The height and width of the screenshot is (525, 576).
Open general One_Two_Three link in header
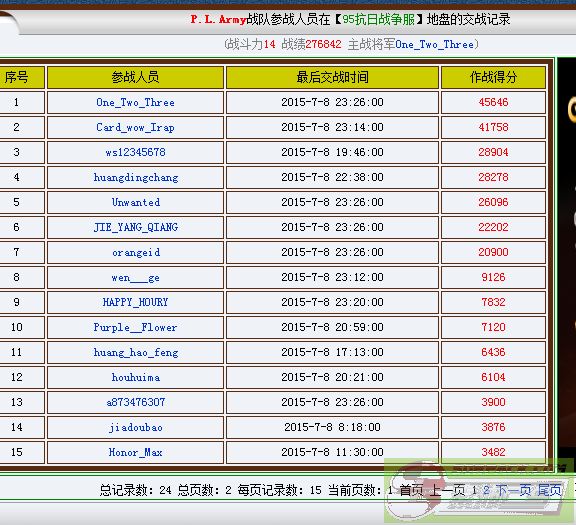coord(435,44)
